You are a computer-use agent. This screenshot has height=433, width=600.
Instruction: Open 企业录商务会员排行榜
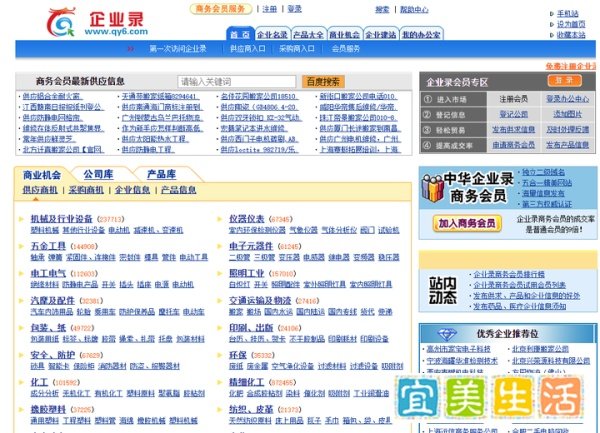pyautogui.click(x=509, y=274)
